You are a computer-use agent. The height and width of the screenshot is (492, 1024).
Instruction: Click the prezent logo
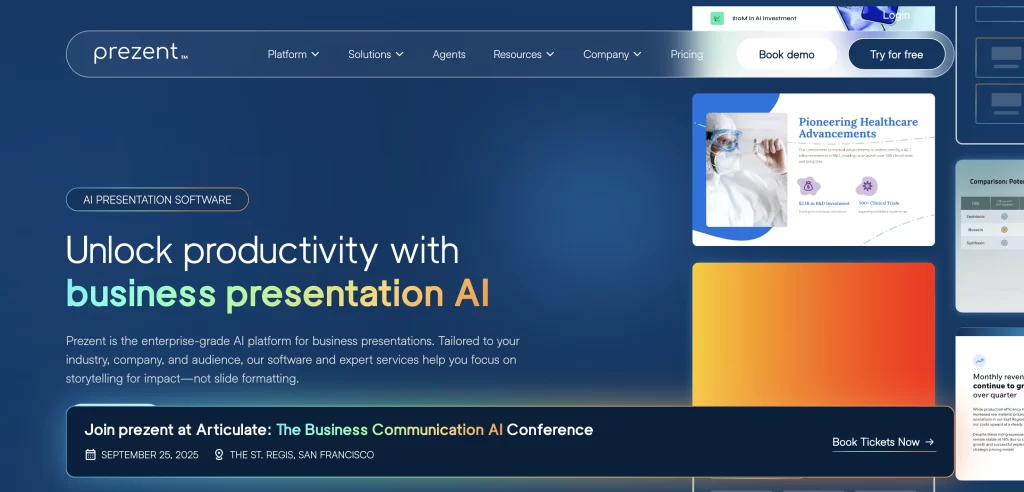click(140, 54)
